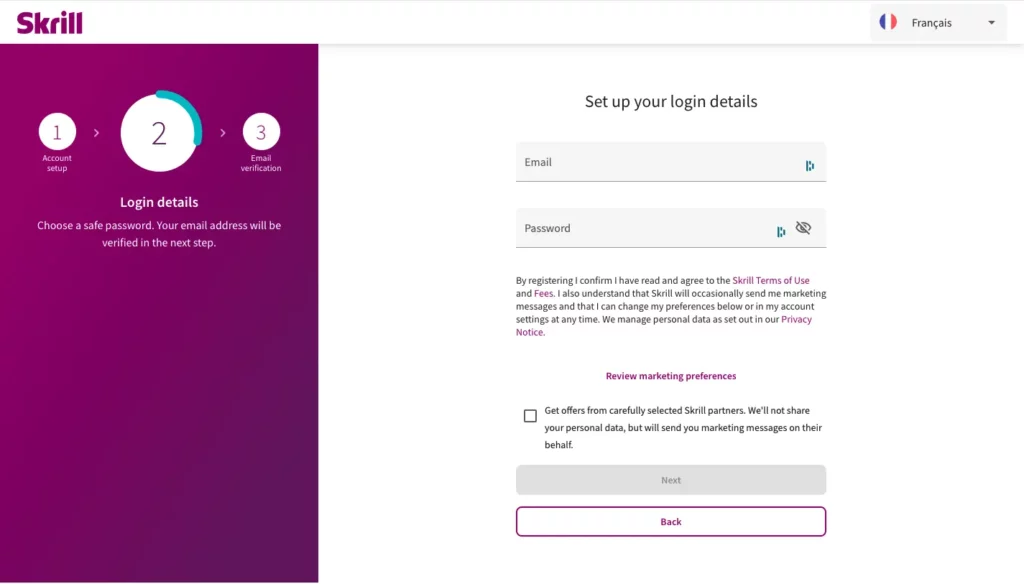
Task: Click the chevron between steps 1 and 2
Action: (96, 130)
